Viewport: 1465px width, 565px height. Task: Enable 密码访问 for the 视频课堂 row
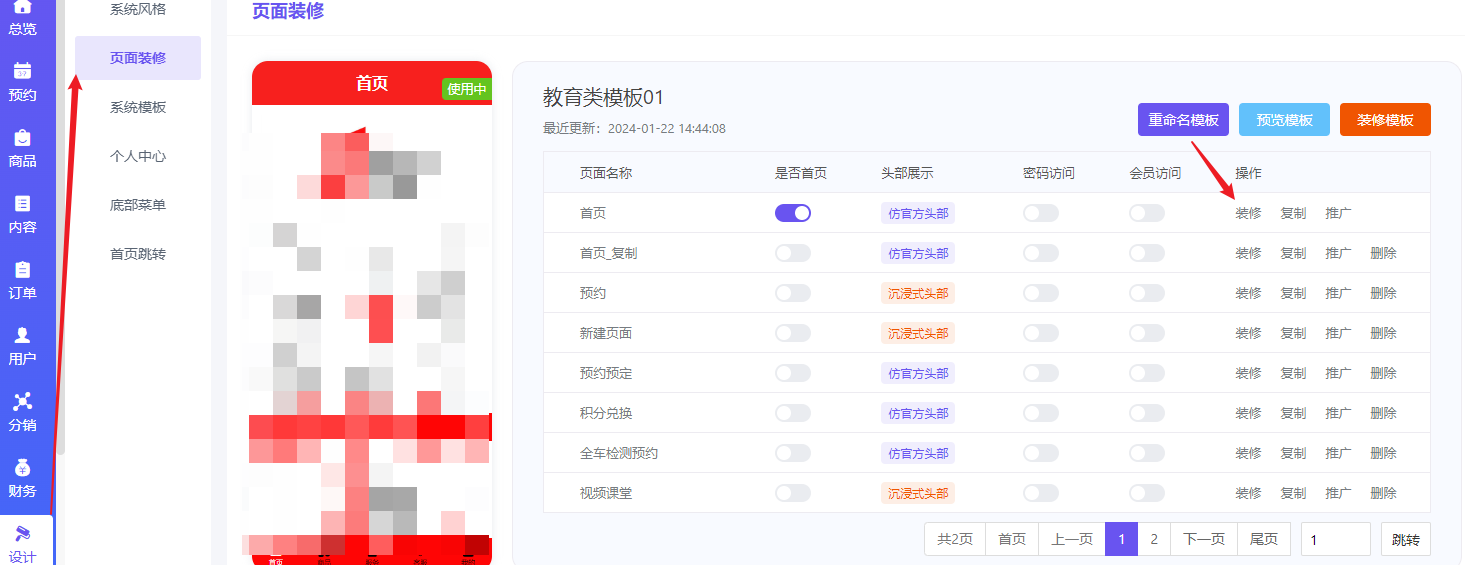(1041, 493)
